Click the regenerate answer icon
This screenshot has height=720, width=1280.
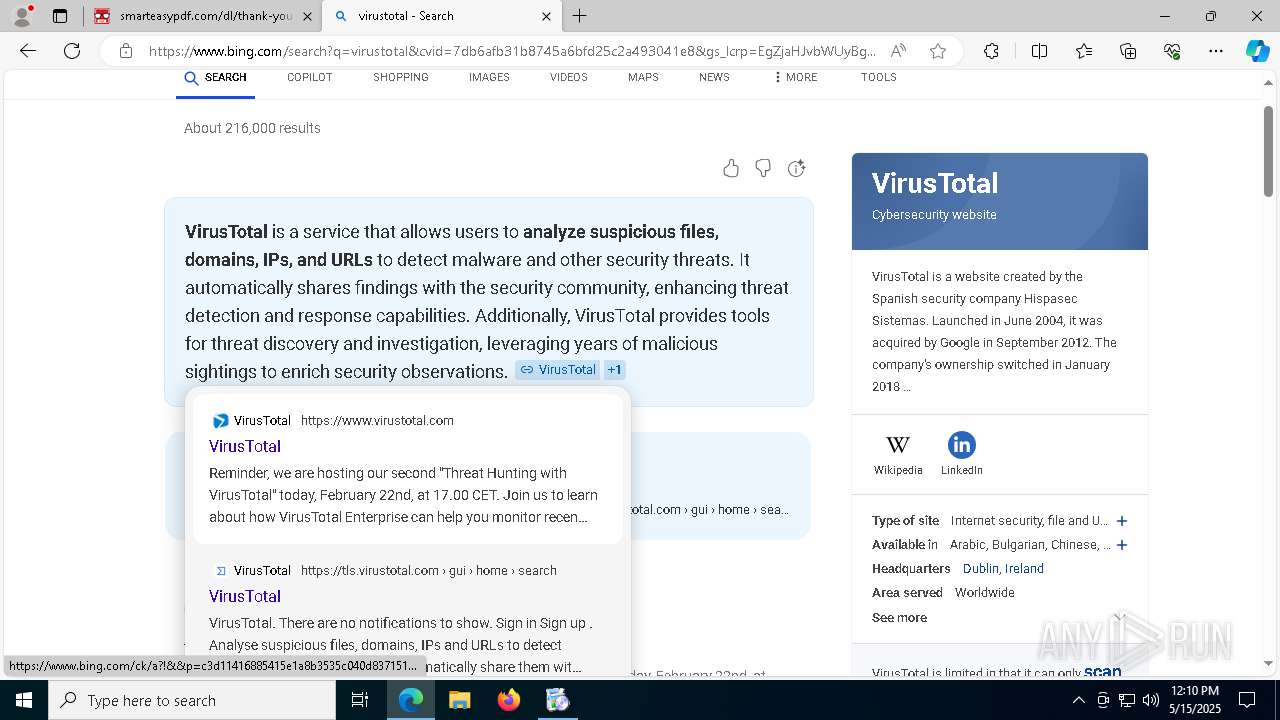[796, 168]
